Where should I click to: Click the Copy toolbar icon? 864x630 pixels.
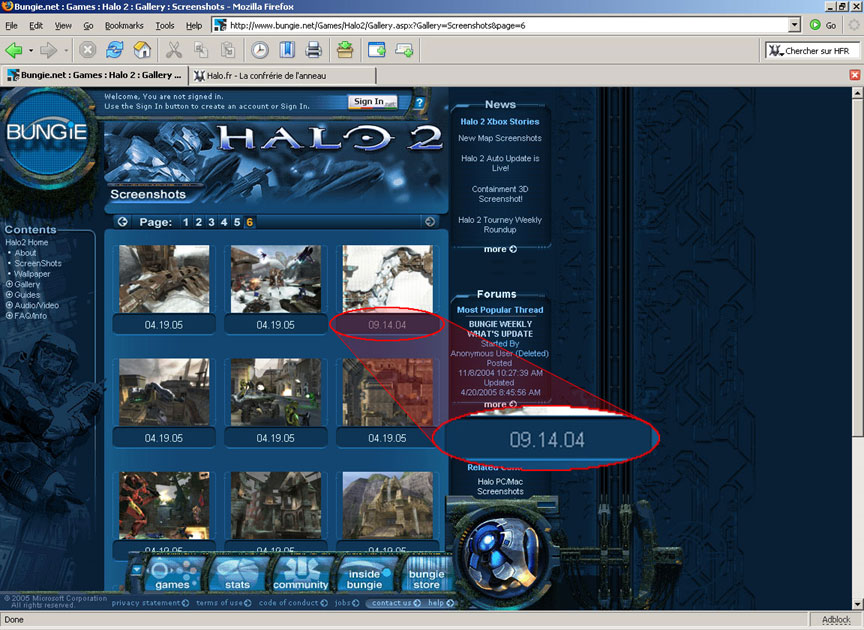pos(201,50)
